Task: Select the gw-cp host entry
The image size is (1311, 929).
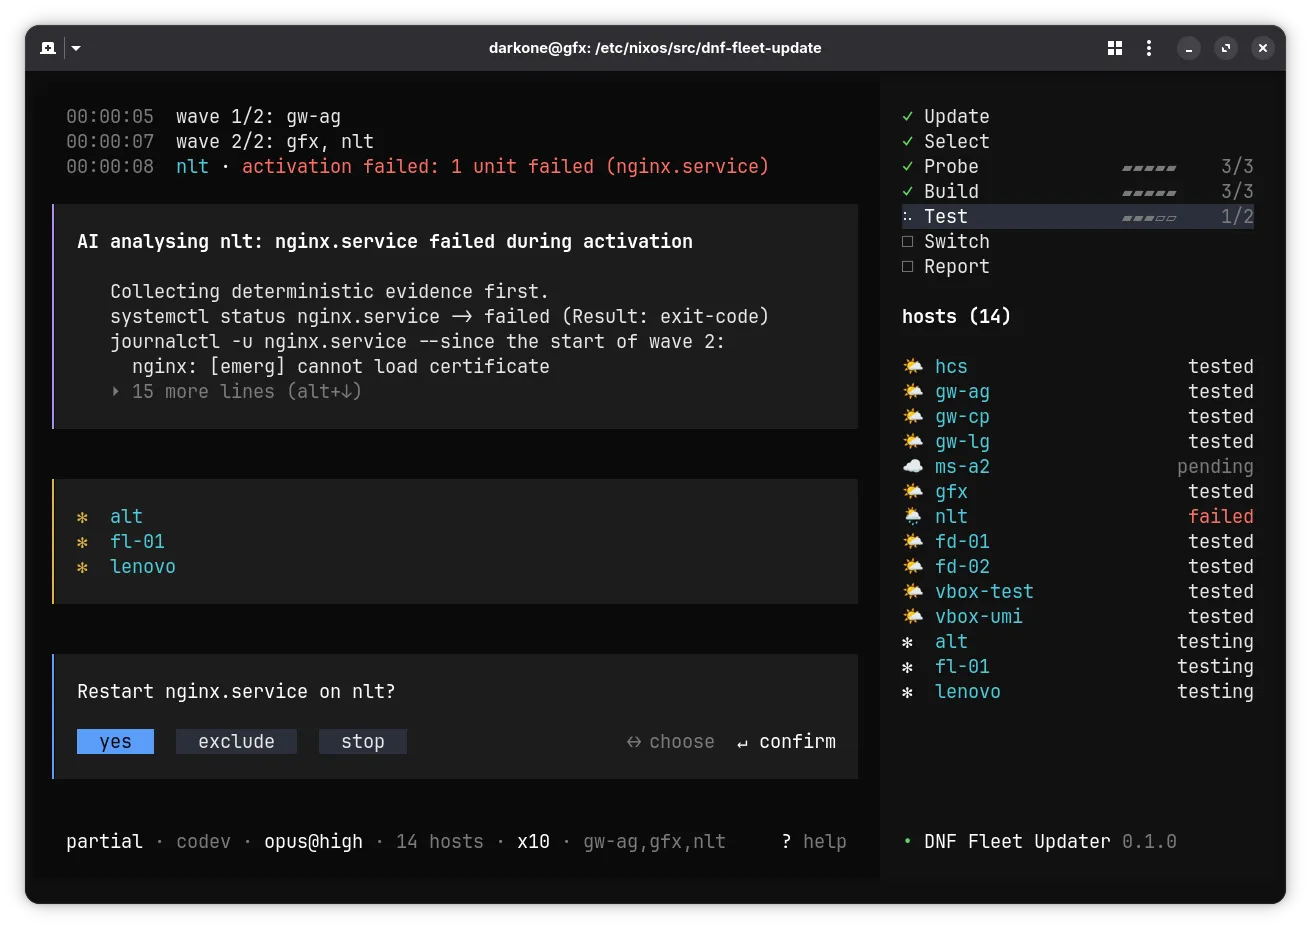Action: coord(1077,417)
